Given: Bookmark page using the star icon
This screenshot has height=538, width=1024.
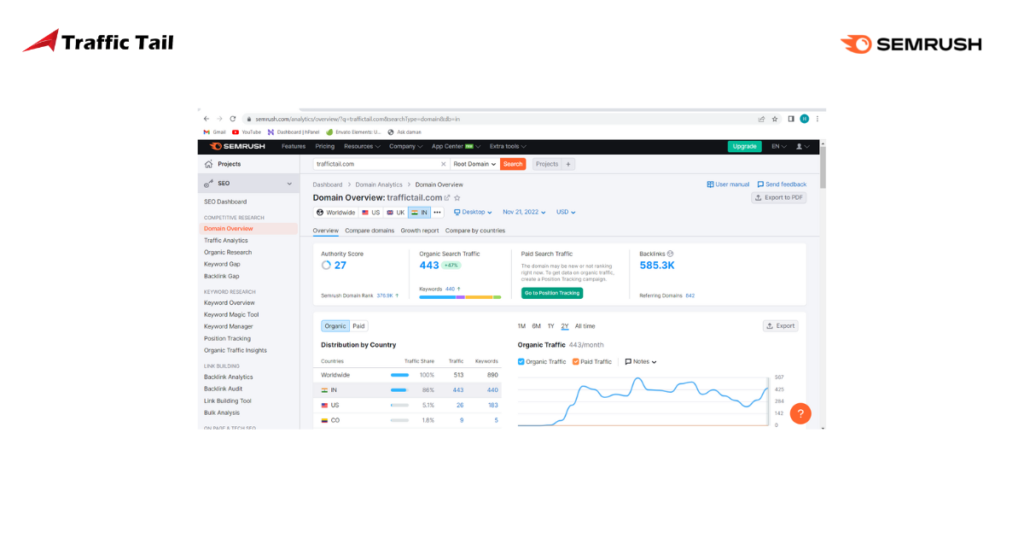Looking at the screenshot, I should point(776,118).
